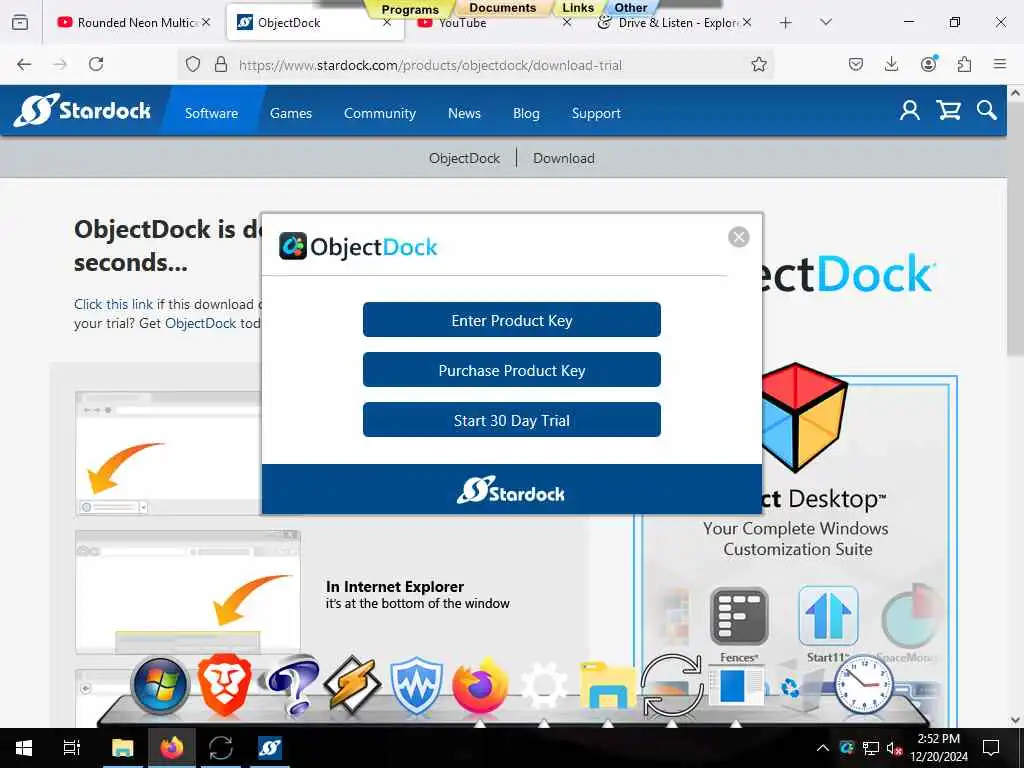Open the Firefox account icon
This screenshot has width=1024, height=768.
[x=928, y=64]
